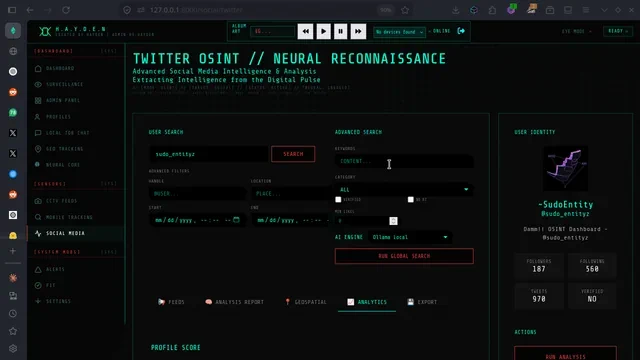Open browser settings gear at sidebar bottom
Image resolution: width=640 pixels, height=360 pixels.
coord(13,348)
